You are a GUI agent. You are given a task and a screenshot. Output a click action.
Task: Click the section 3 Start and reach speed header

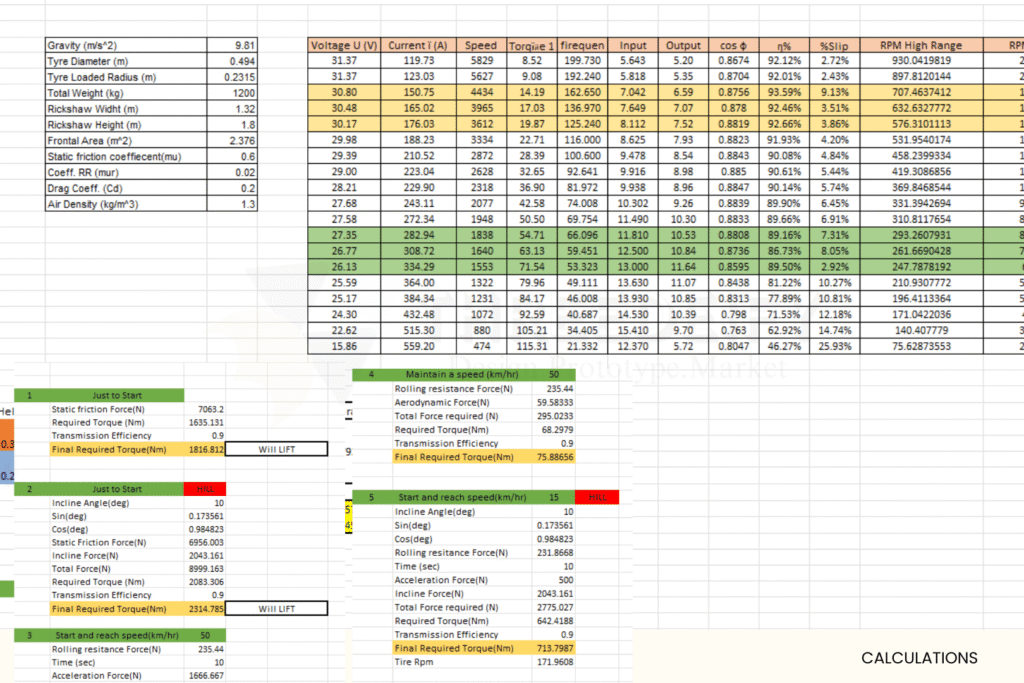117,635
